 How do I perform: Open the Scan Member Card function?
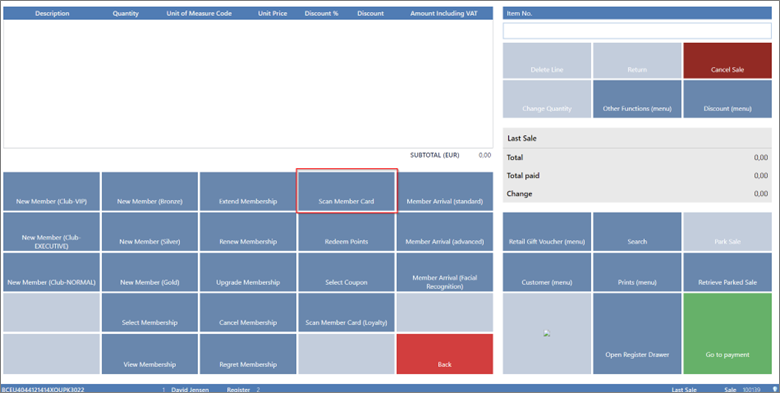pyautogui.click(x=346, y=192)
